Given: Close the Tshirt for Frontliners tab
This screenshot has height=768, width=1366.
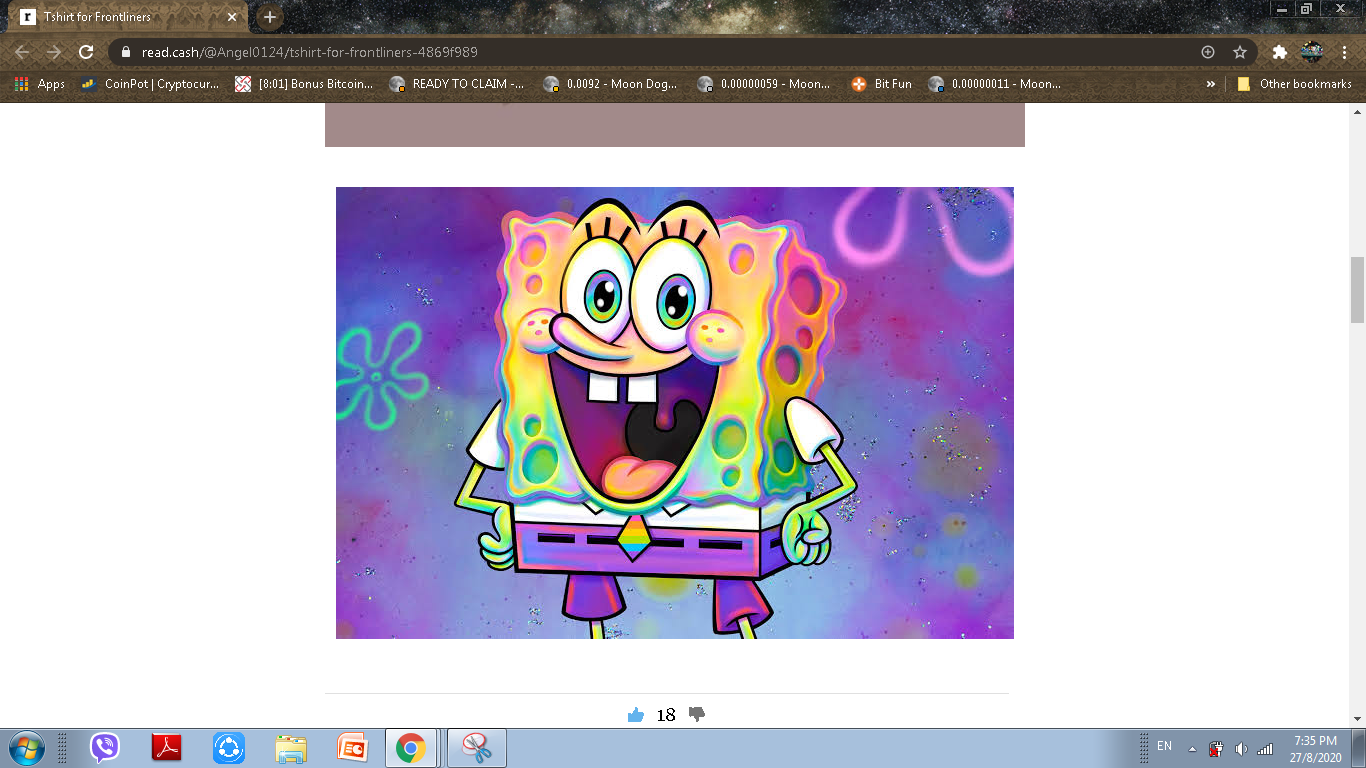Looking at the screenshot, I should pos(233,17).
